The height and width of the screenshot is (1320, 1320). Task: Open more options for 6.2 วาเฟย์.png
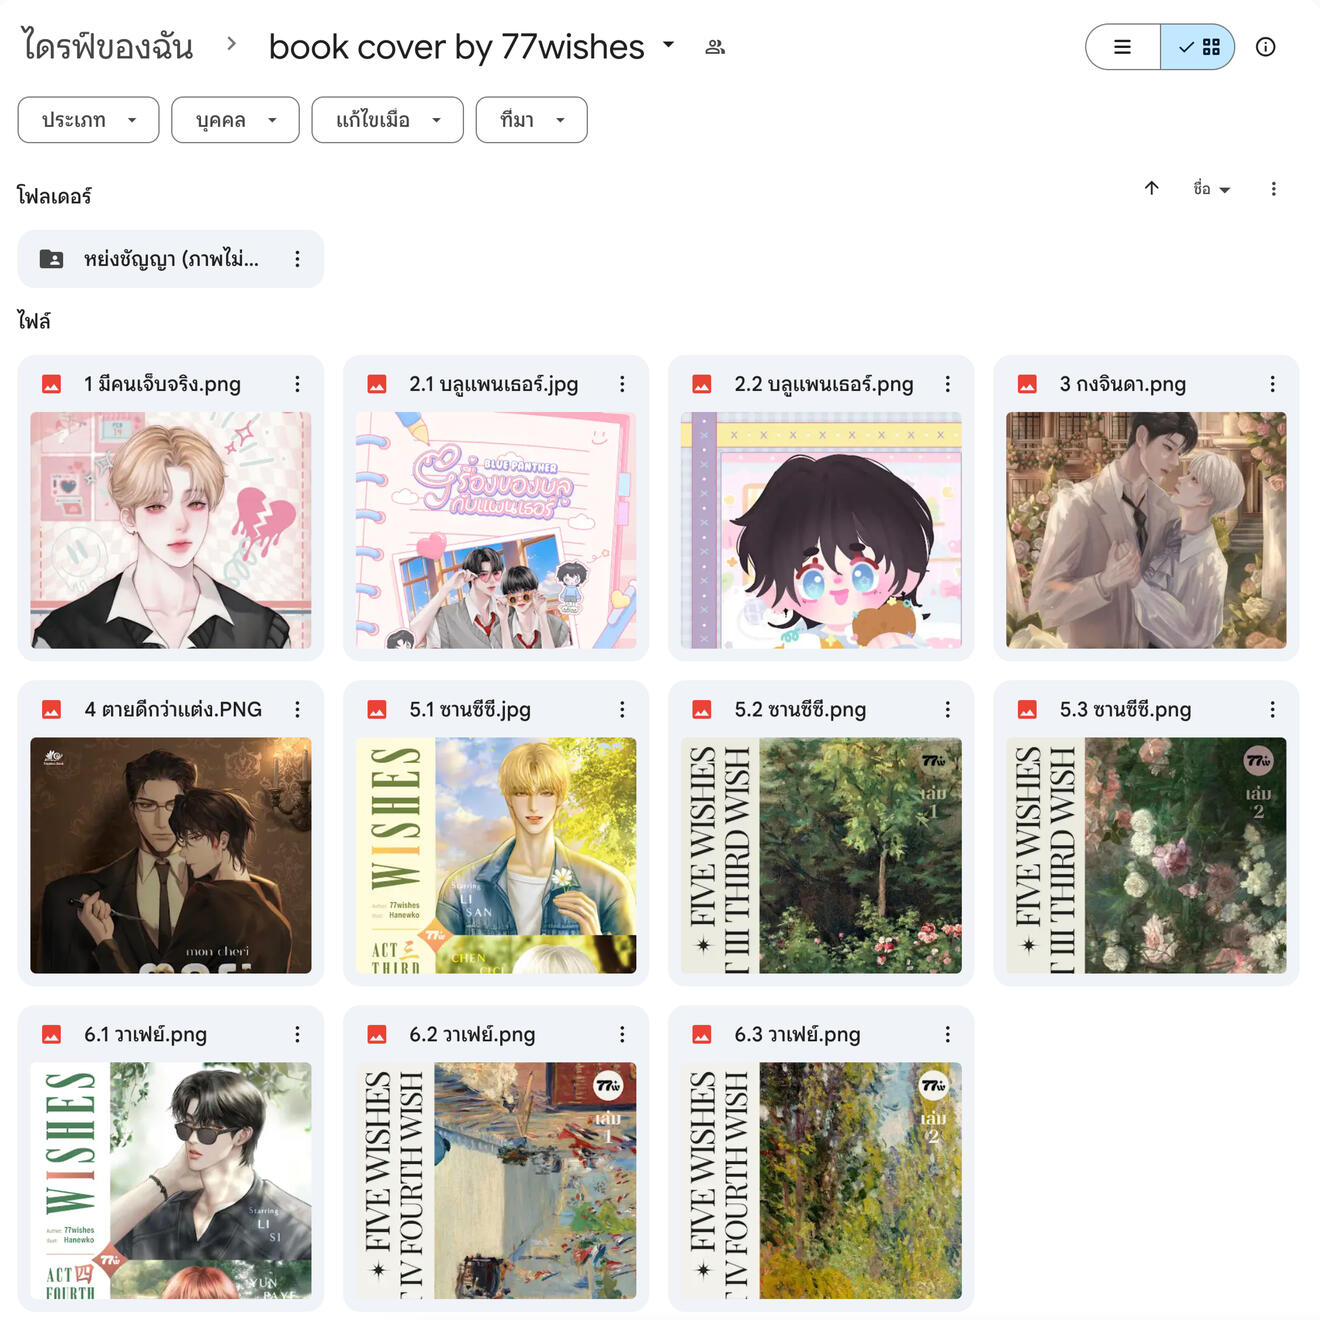[x=622, y=1034]
